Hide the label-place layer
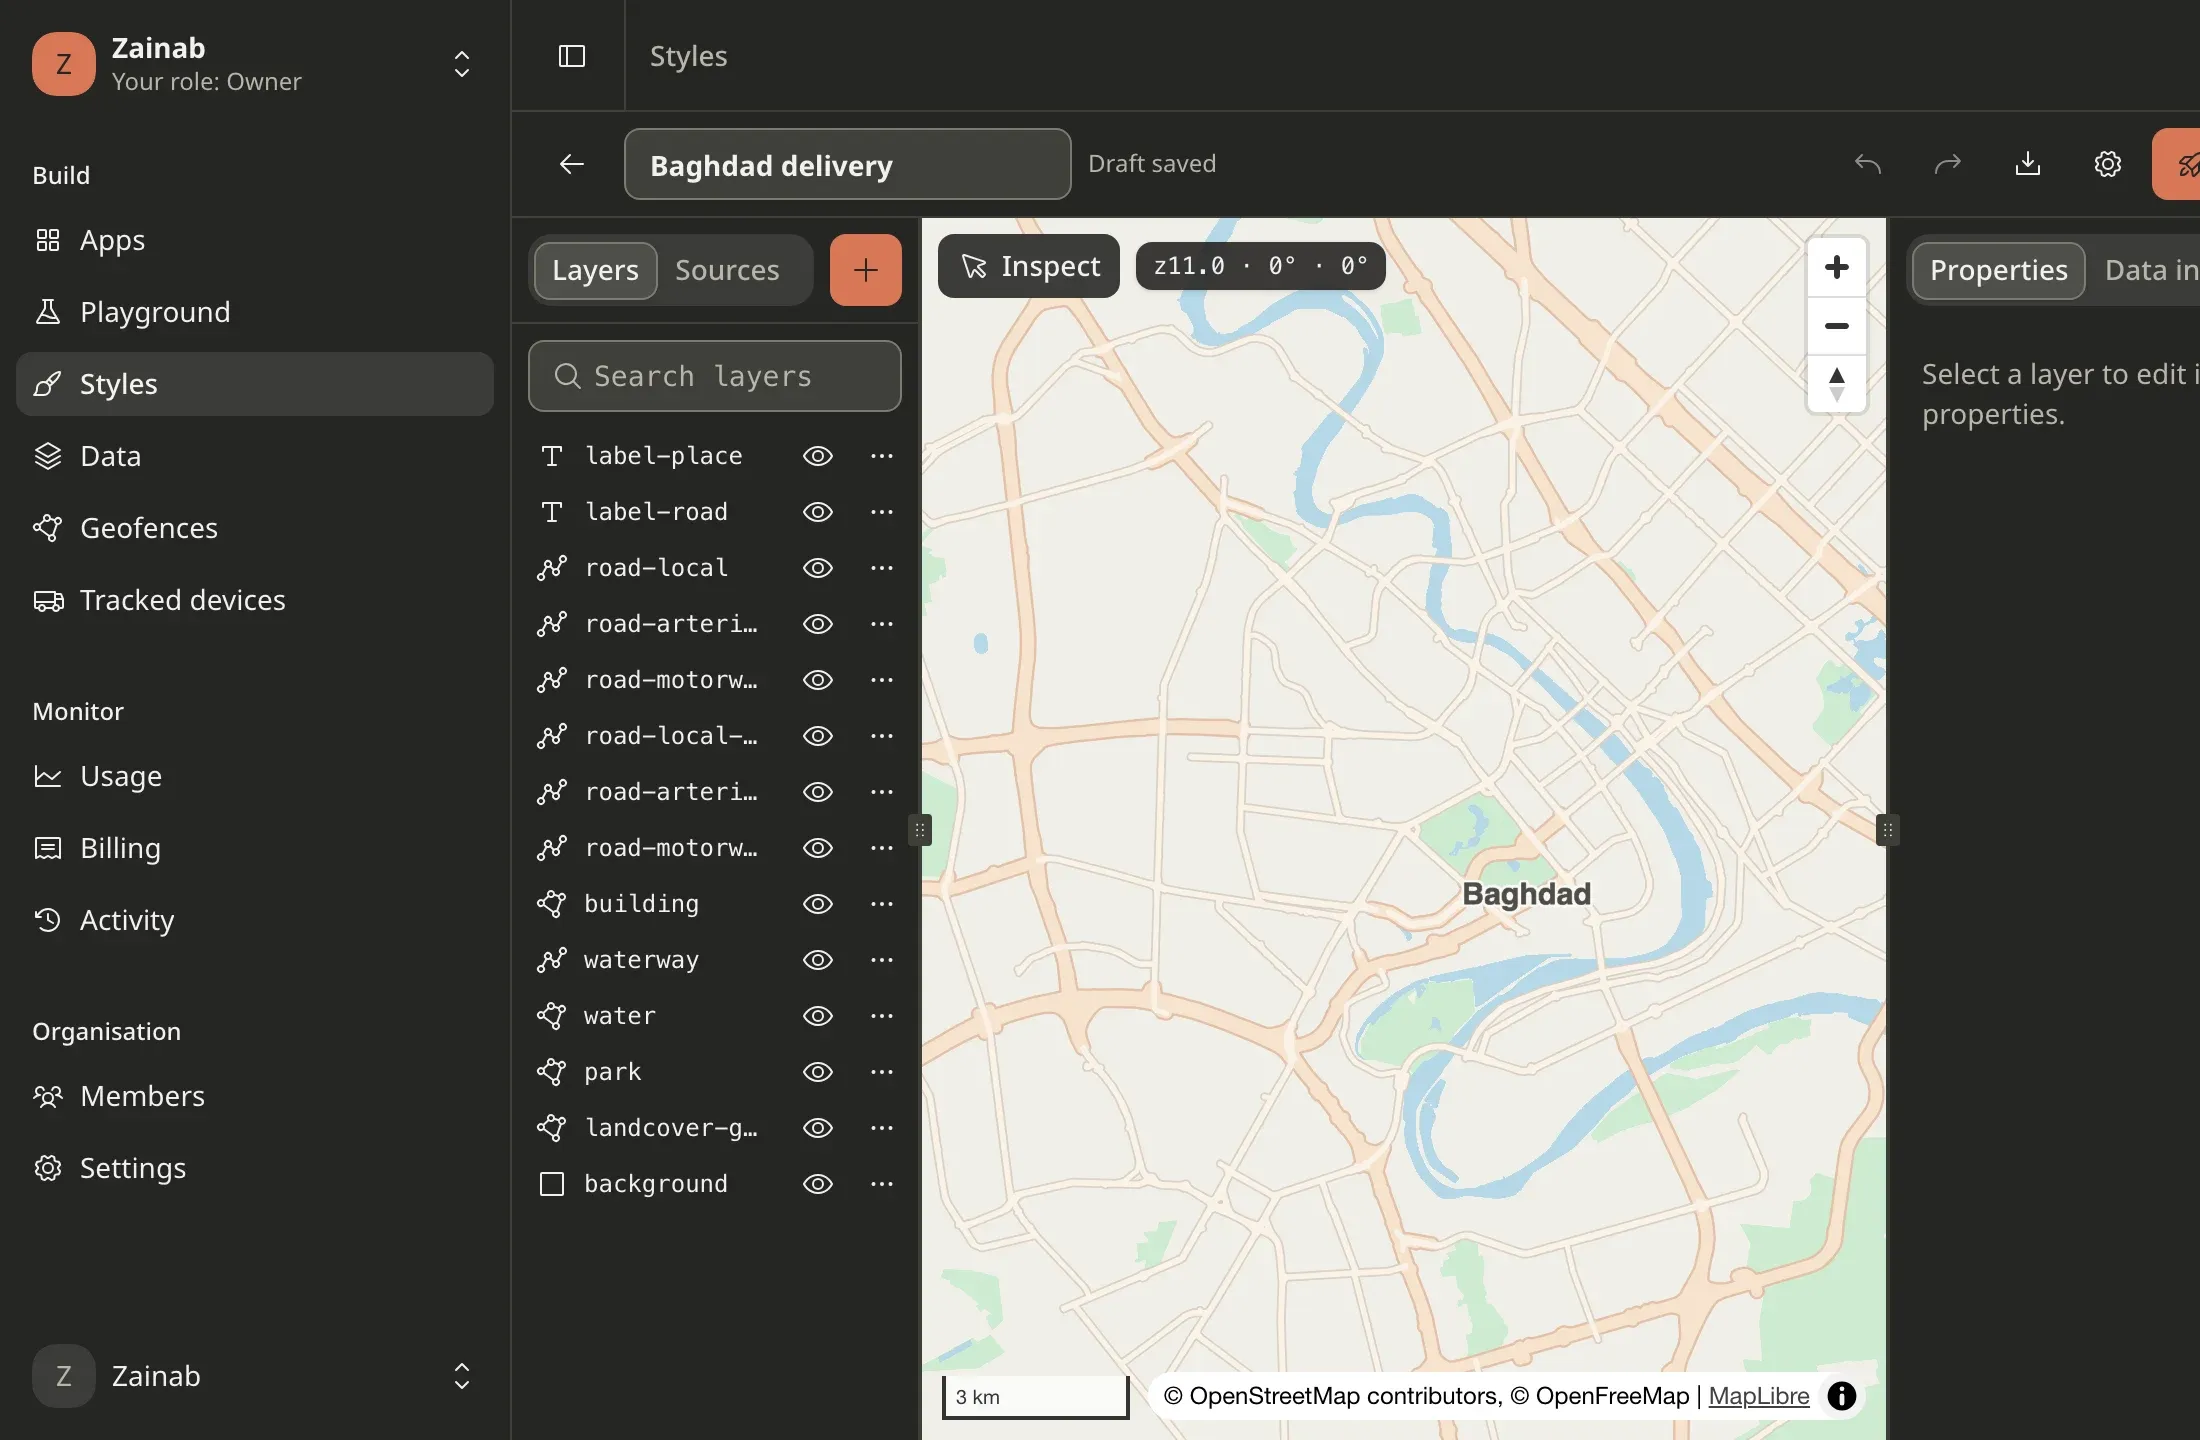Image resolution: width=2200 pixels, height=1440 pixels. (817, 456)
